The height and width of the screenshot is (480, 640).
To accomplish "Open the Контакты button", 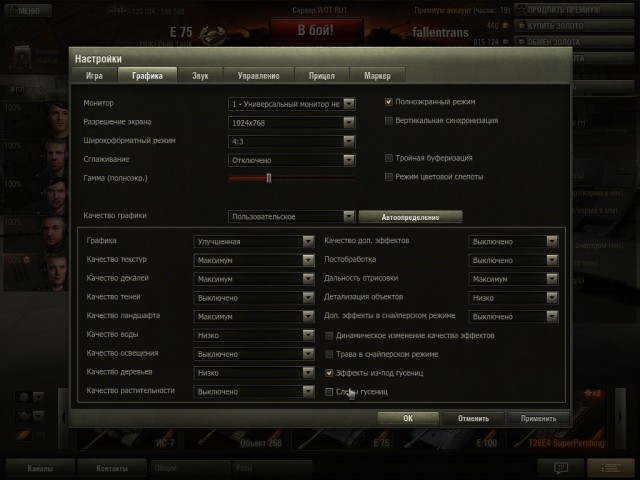I will [x=112, y=468].
